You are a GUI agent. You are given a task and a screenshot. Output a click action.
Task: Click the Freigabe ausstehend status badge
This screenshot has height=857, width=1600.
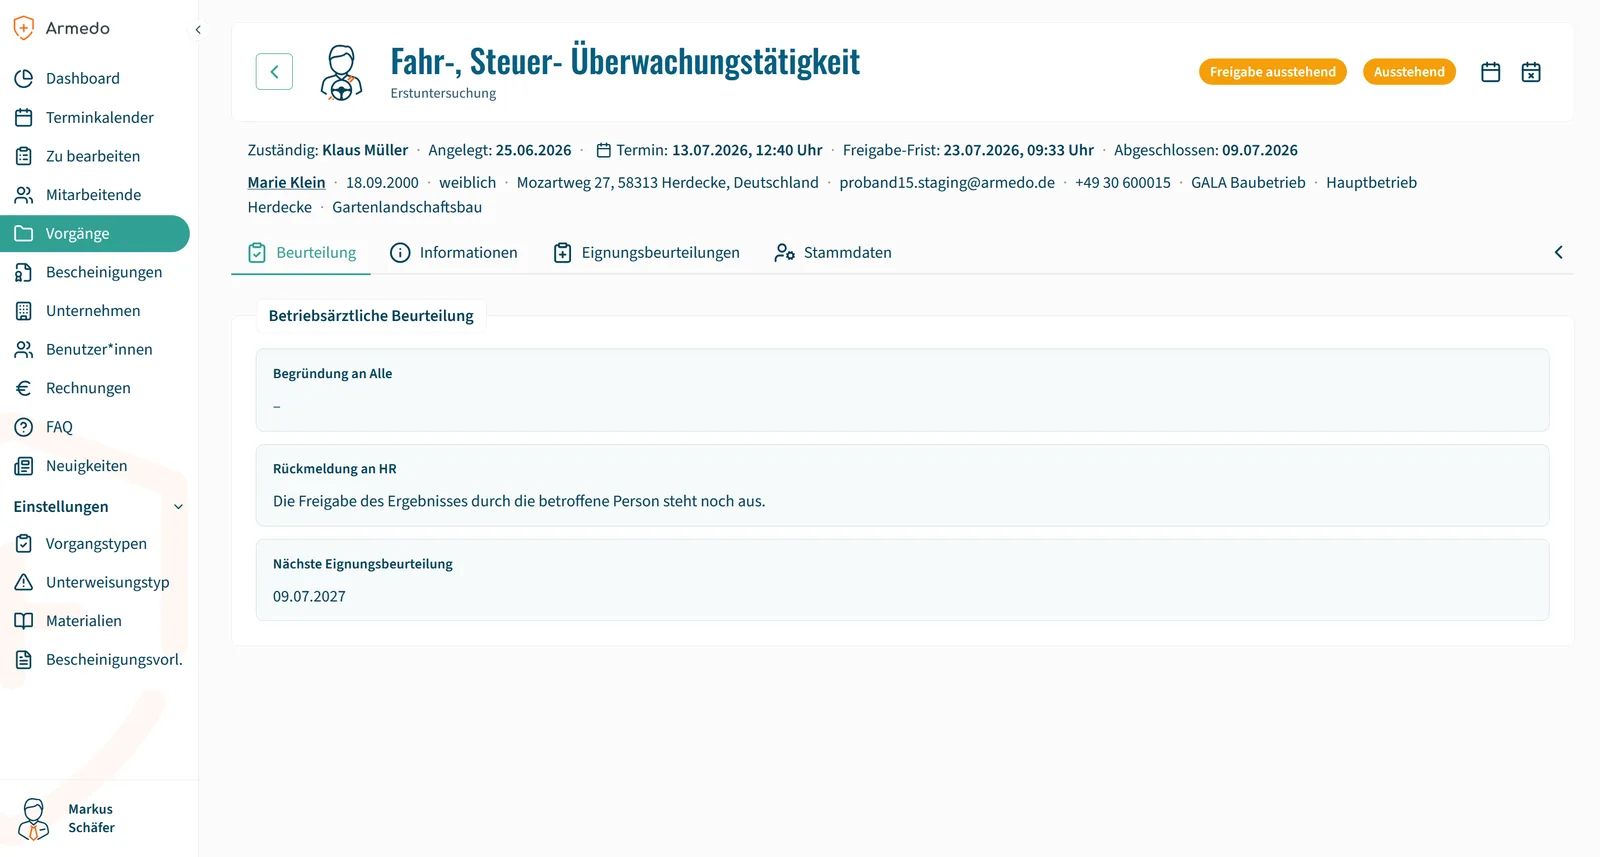pyautogui.click(x=1272, y=72)
